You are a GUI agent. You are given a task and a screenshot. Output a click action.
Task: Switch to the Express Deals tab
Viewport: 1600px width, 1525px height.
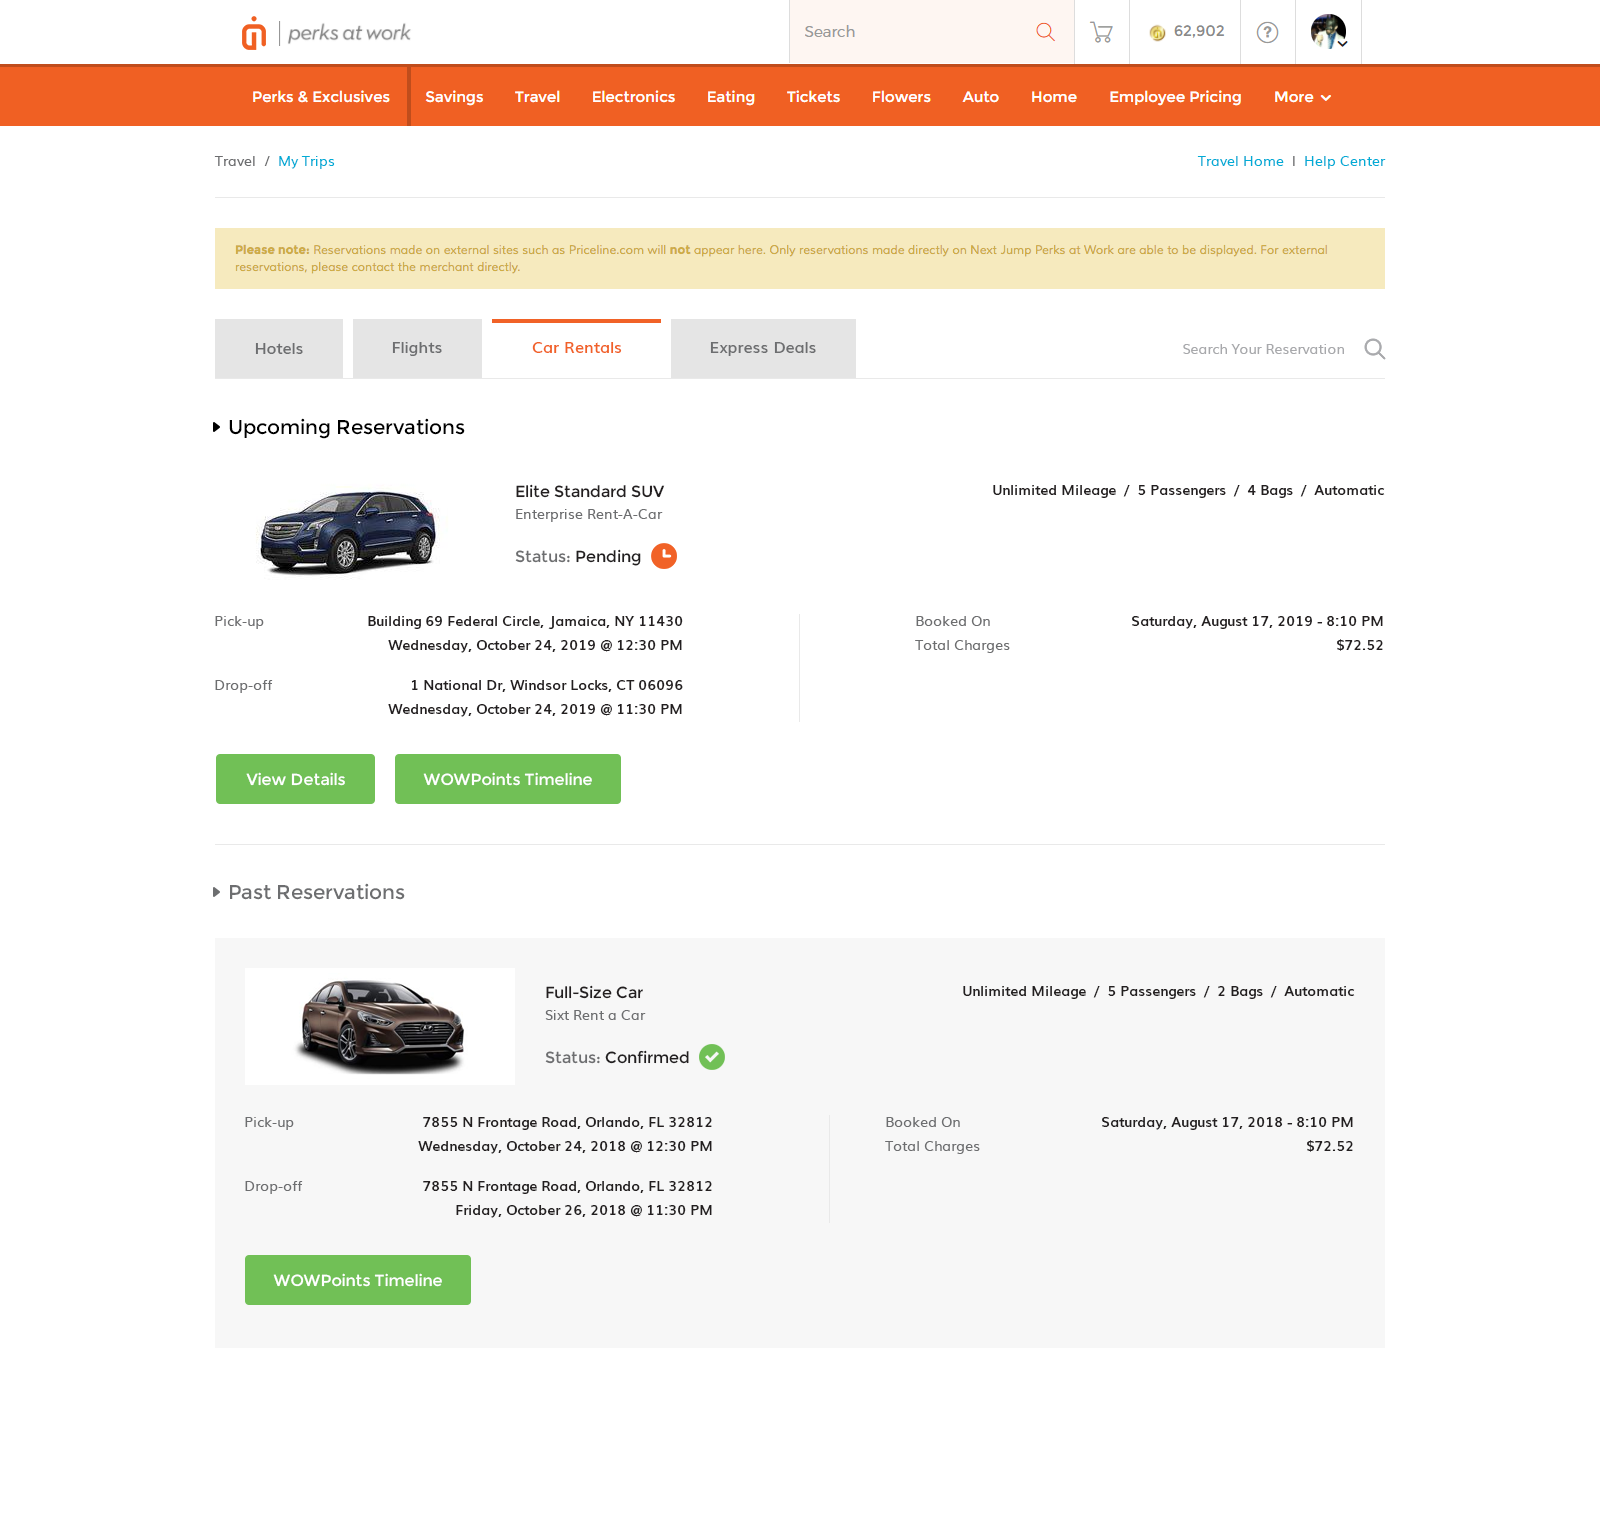[x=762, y=349]
